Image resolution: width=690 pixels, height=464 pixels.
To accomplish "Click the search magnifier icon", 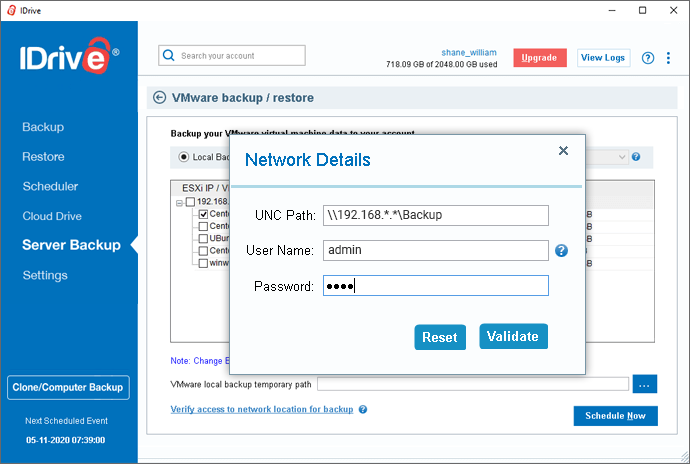I will click(x=169, y=55).
